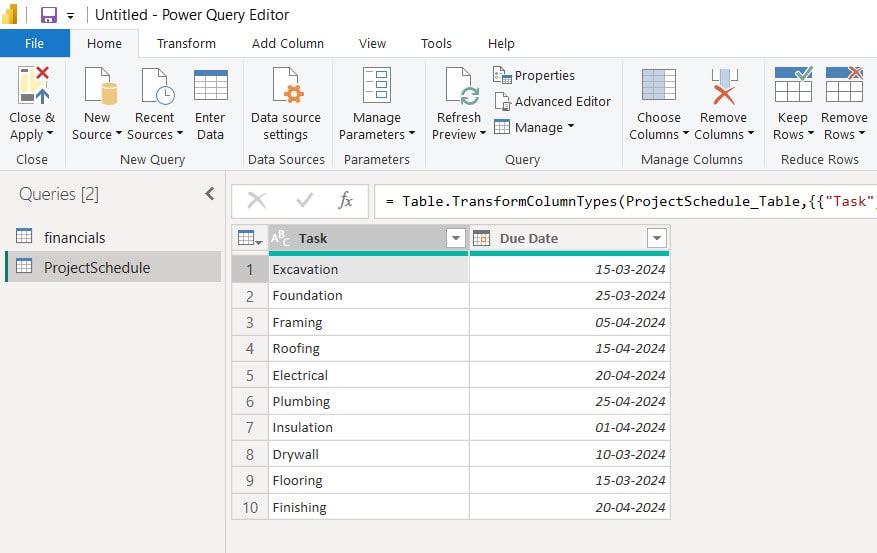Cancel formula edit with X icon
Screen dimensions: 877x553
[257, 200]
